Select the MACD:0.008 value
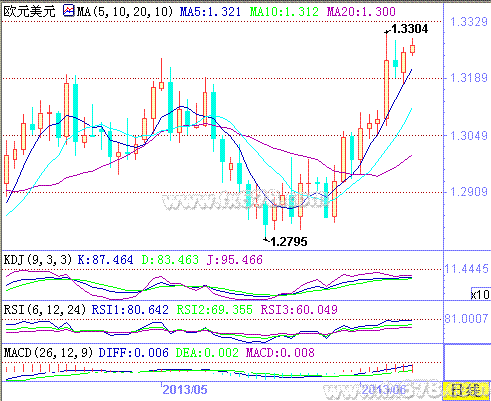Image resolution: width=491 pixels, height=401 pixels. click(280, 353)
